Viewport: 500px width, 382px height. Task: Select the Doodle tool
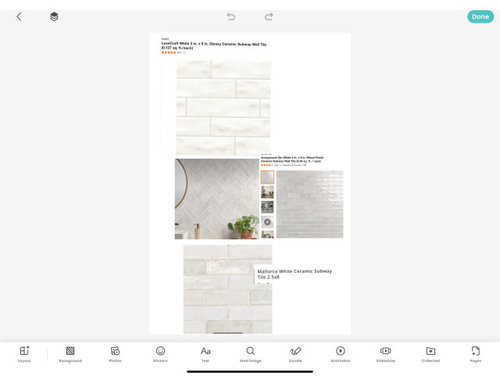(295, 354)
